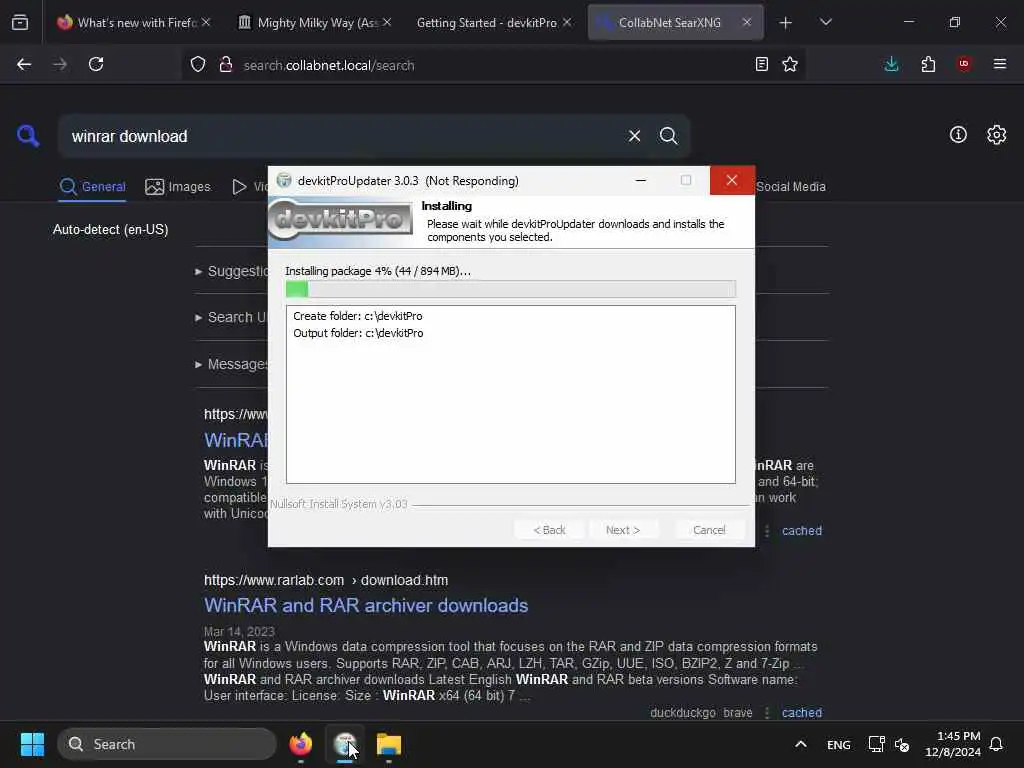Close the Getting Started devkitPro tab
The width and height of the screenshot is (1024, 768).
click(x=567, y=22)
